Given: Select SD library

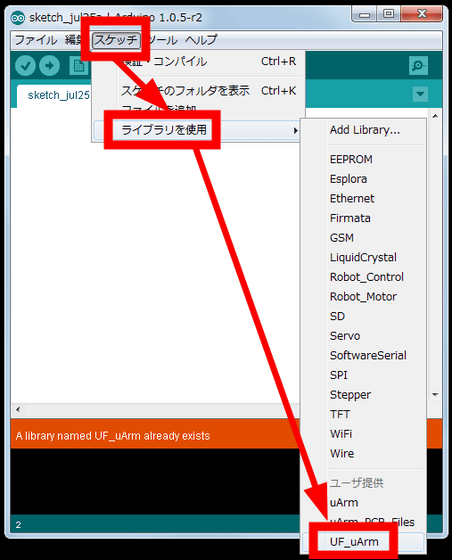Looking at the screenshot, I should [x=337, y=316].
